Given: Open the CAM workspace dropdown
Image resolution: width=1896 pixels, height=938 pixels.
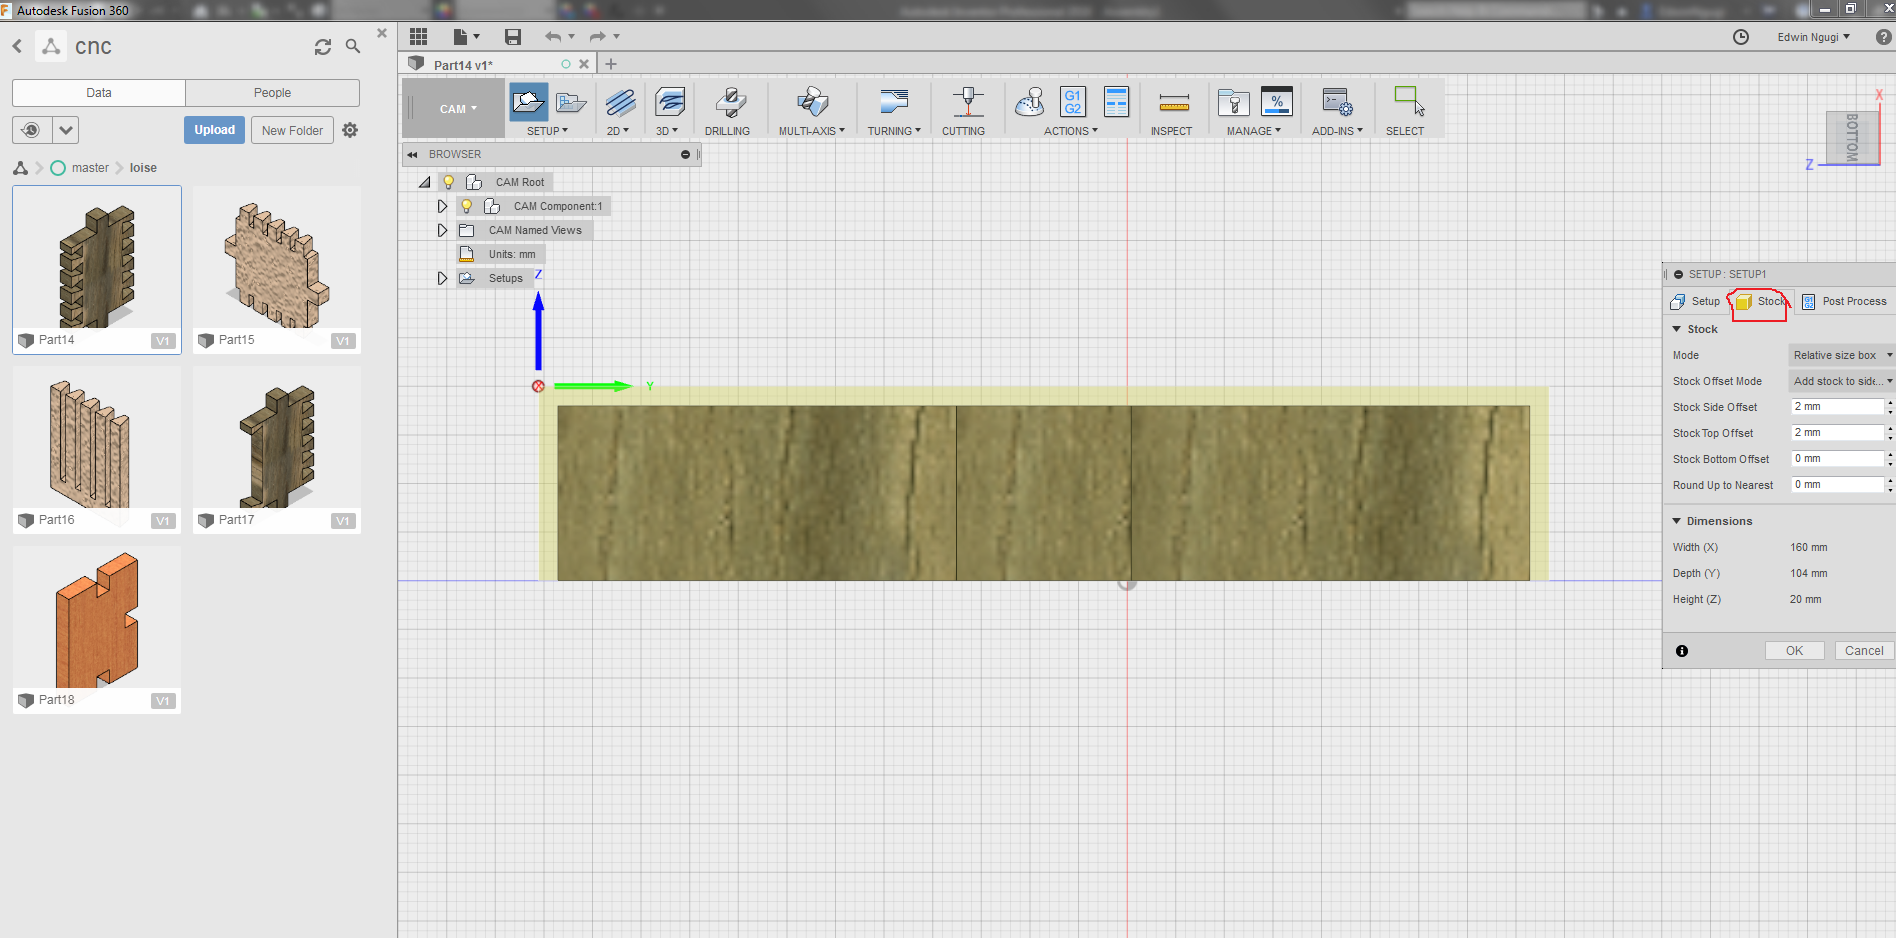Looking at the screenshot, I should pos(457,109).
